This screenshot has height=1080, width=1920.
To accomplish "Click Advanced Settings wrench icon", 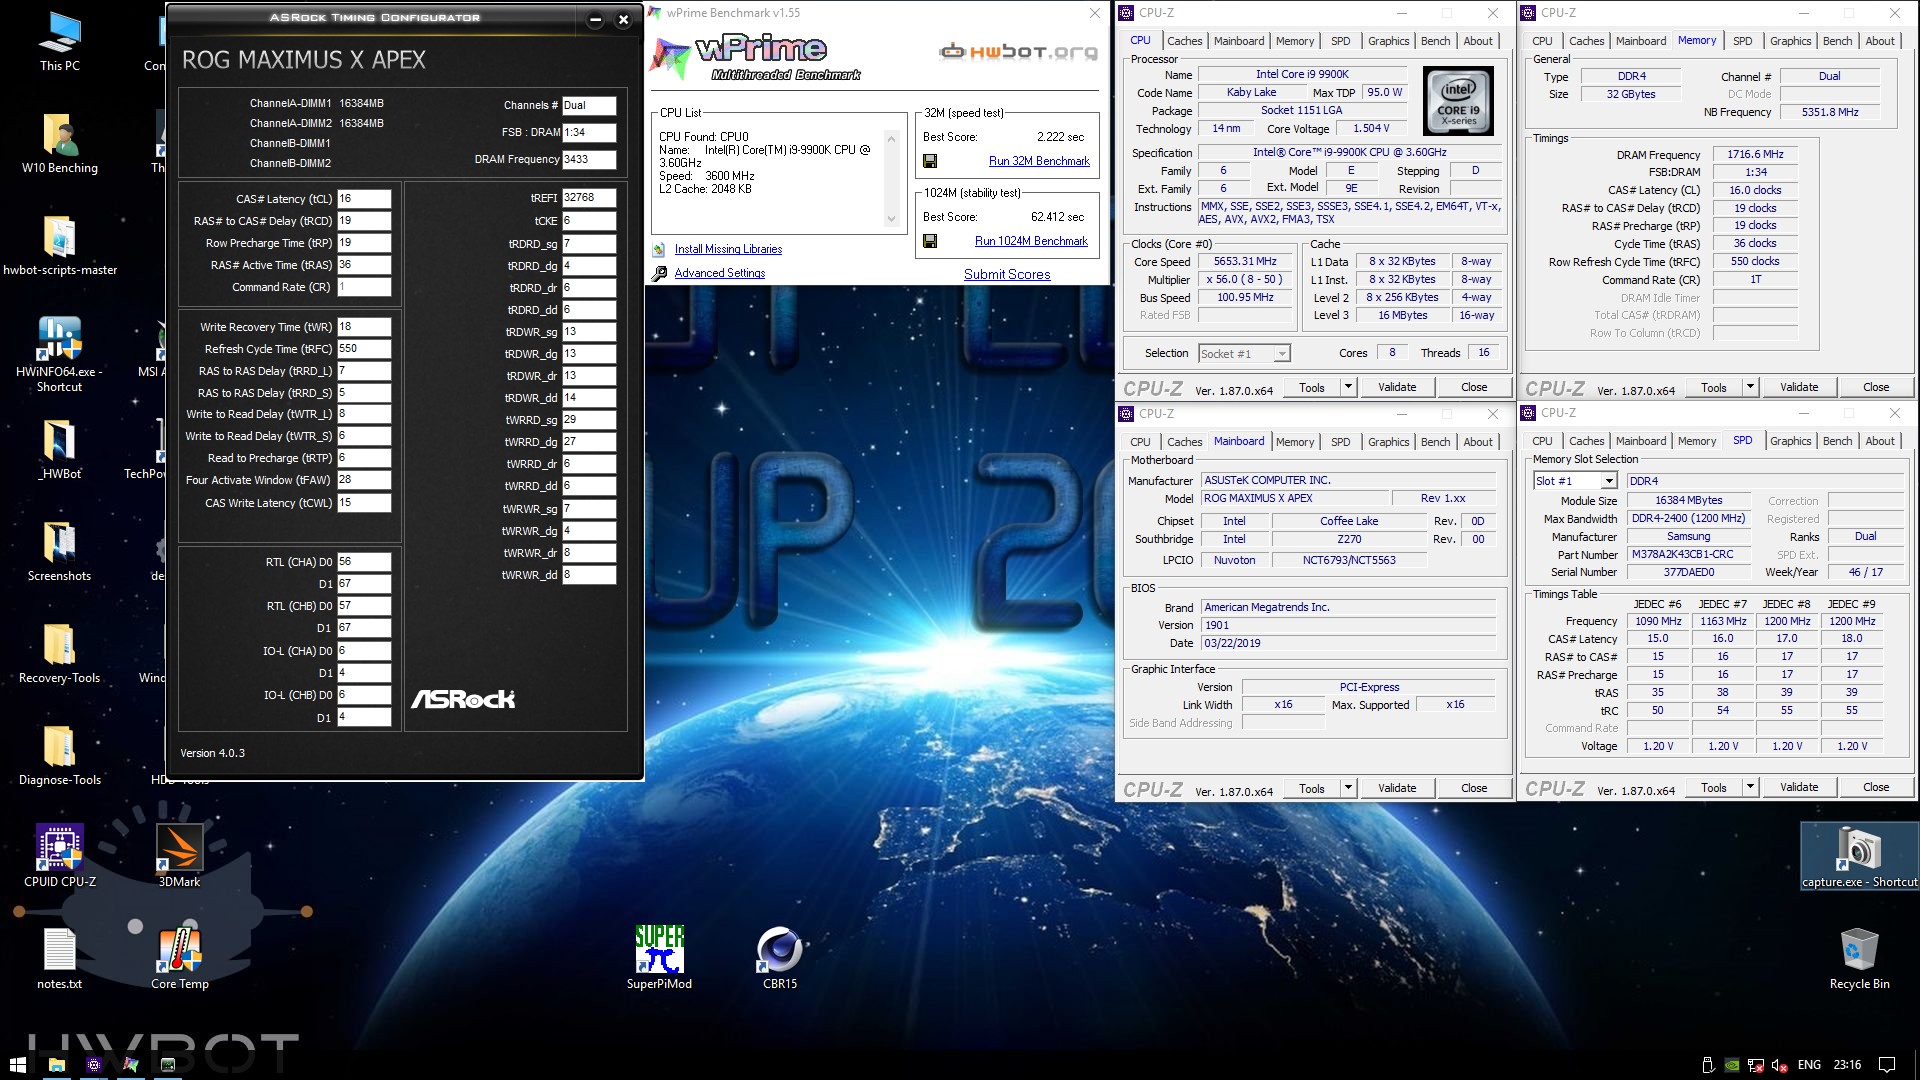I will (658, 273).
